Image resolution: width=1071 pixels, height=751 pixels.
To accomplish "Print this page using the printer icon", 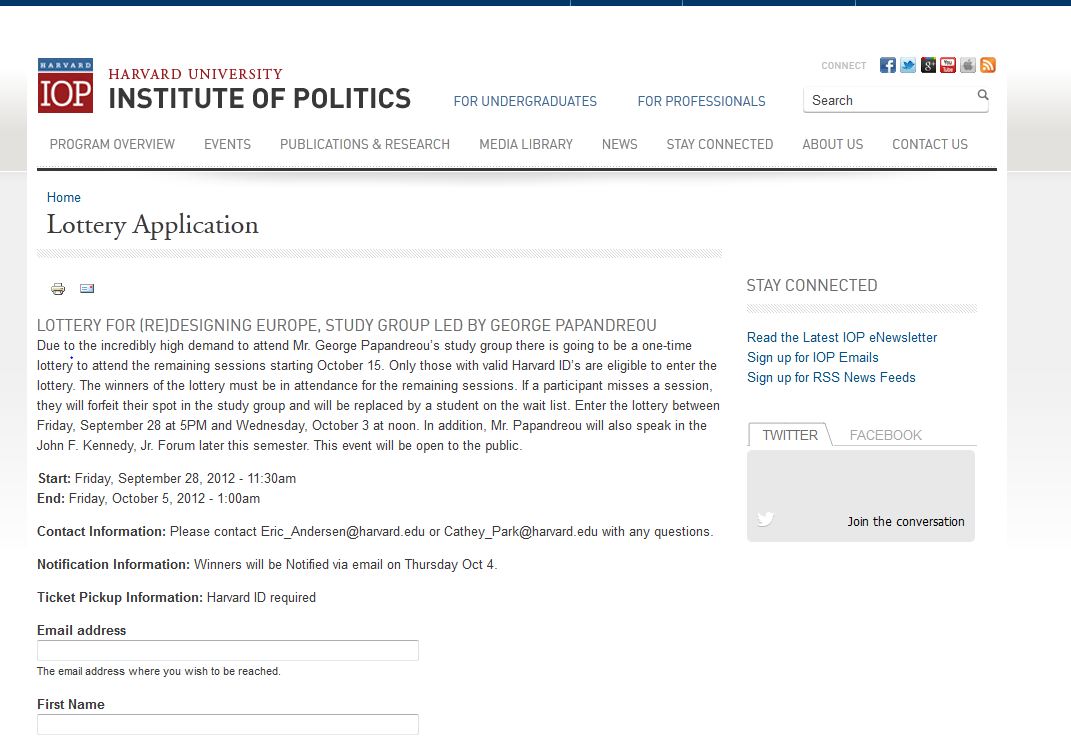I will pos(58,289).
